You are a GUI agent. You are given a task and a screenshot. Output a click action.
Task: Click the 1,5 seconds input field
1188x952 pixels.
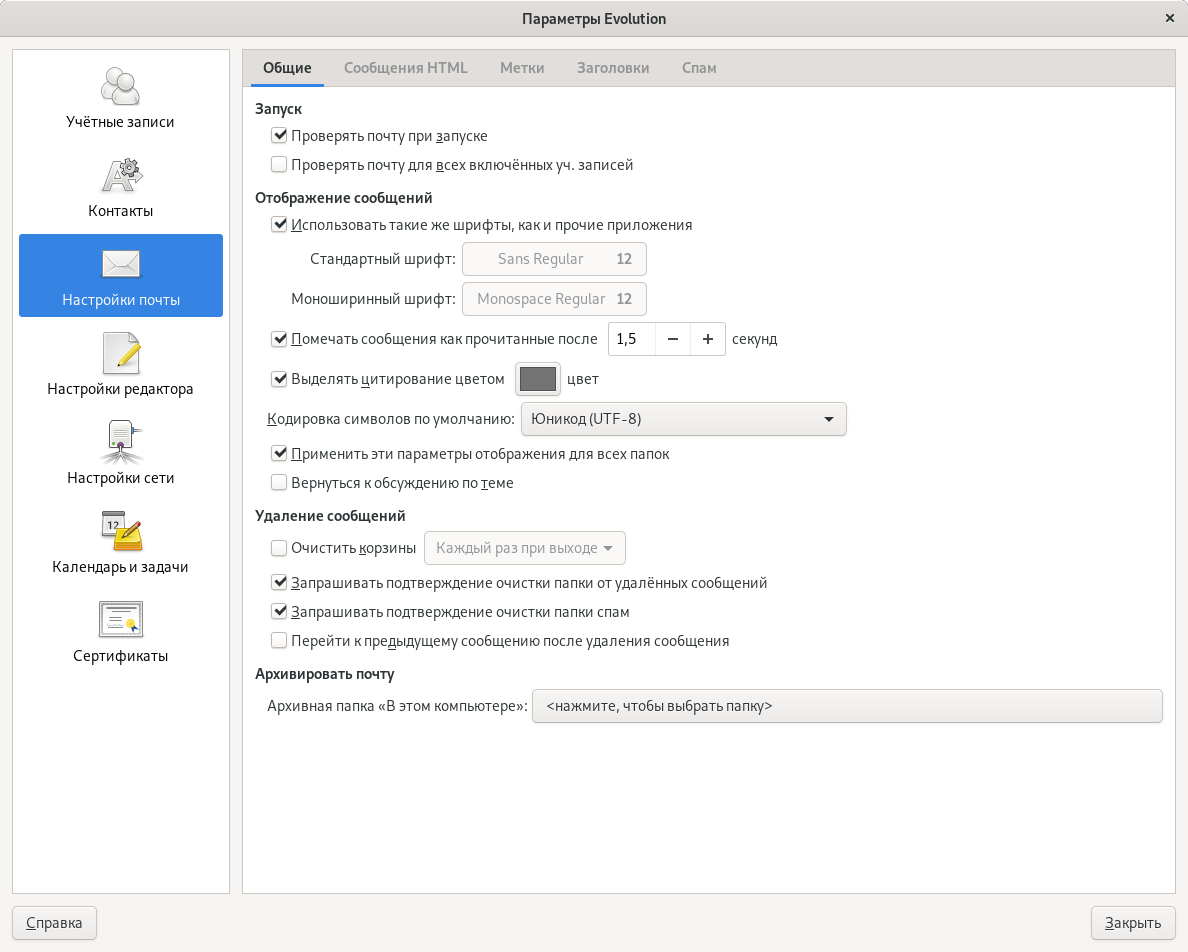tap(632, 339)
